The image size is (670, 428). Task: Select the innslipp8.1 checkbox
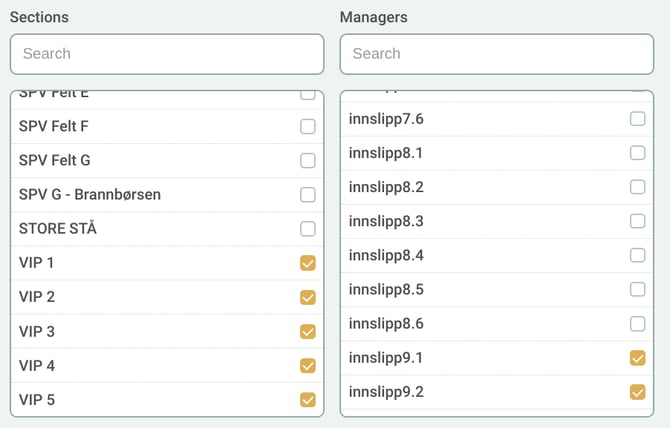pos(637,153)
